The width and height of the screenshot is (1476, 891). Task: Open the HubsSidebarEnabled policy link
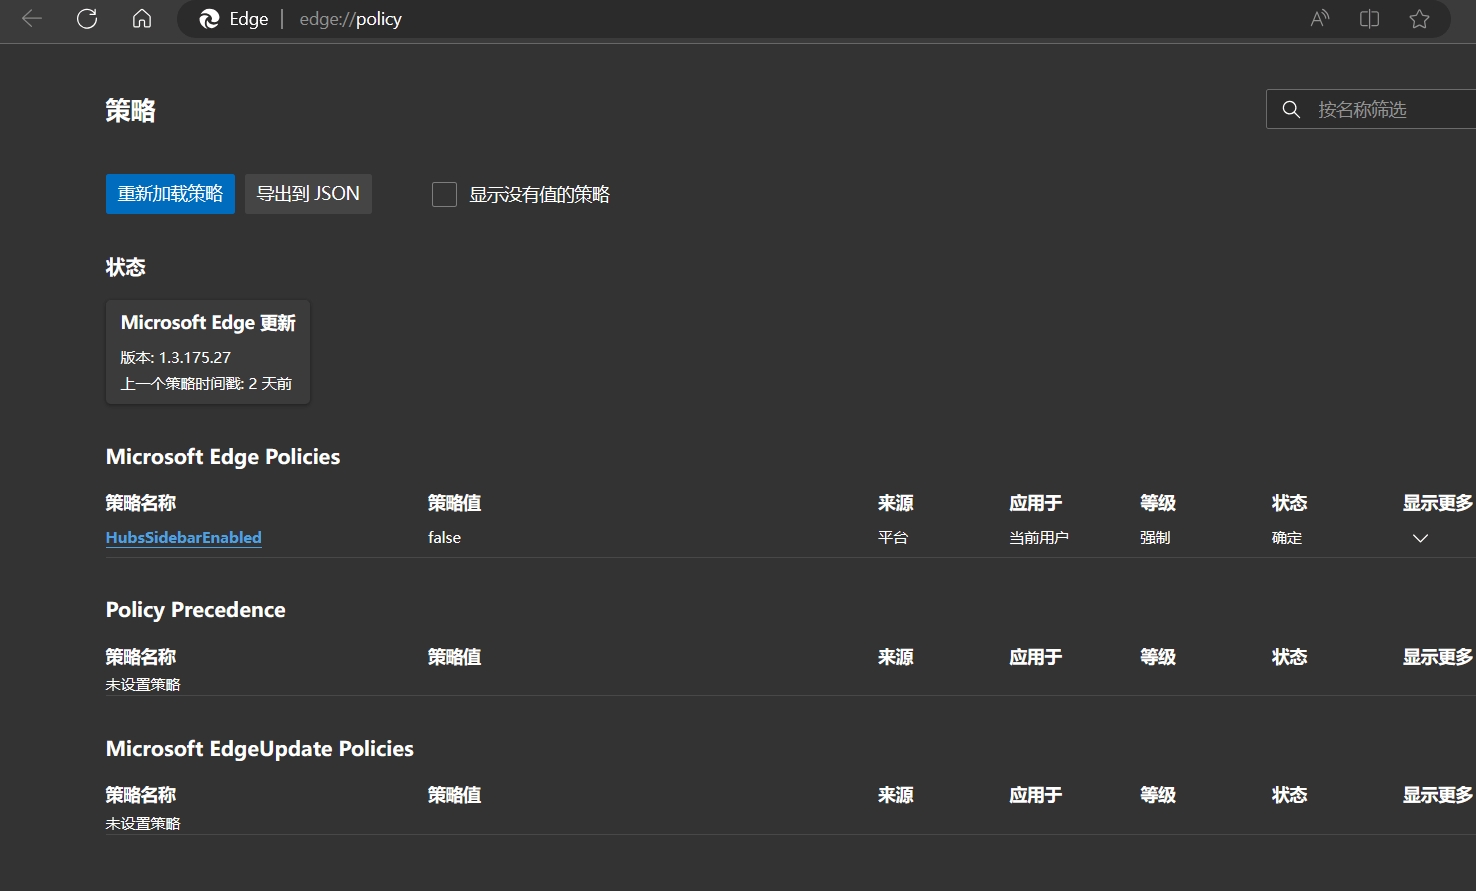(x=184, y=538)
